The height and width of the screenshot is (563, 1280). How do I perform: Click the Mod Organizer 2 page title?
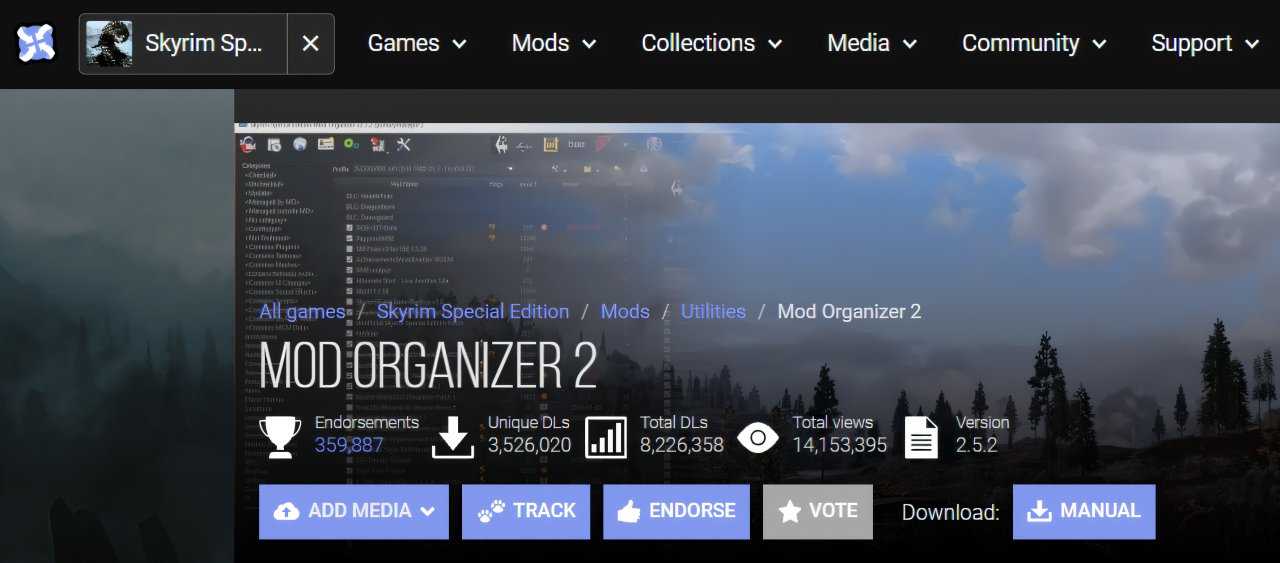click(x=428, y=366)
